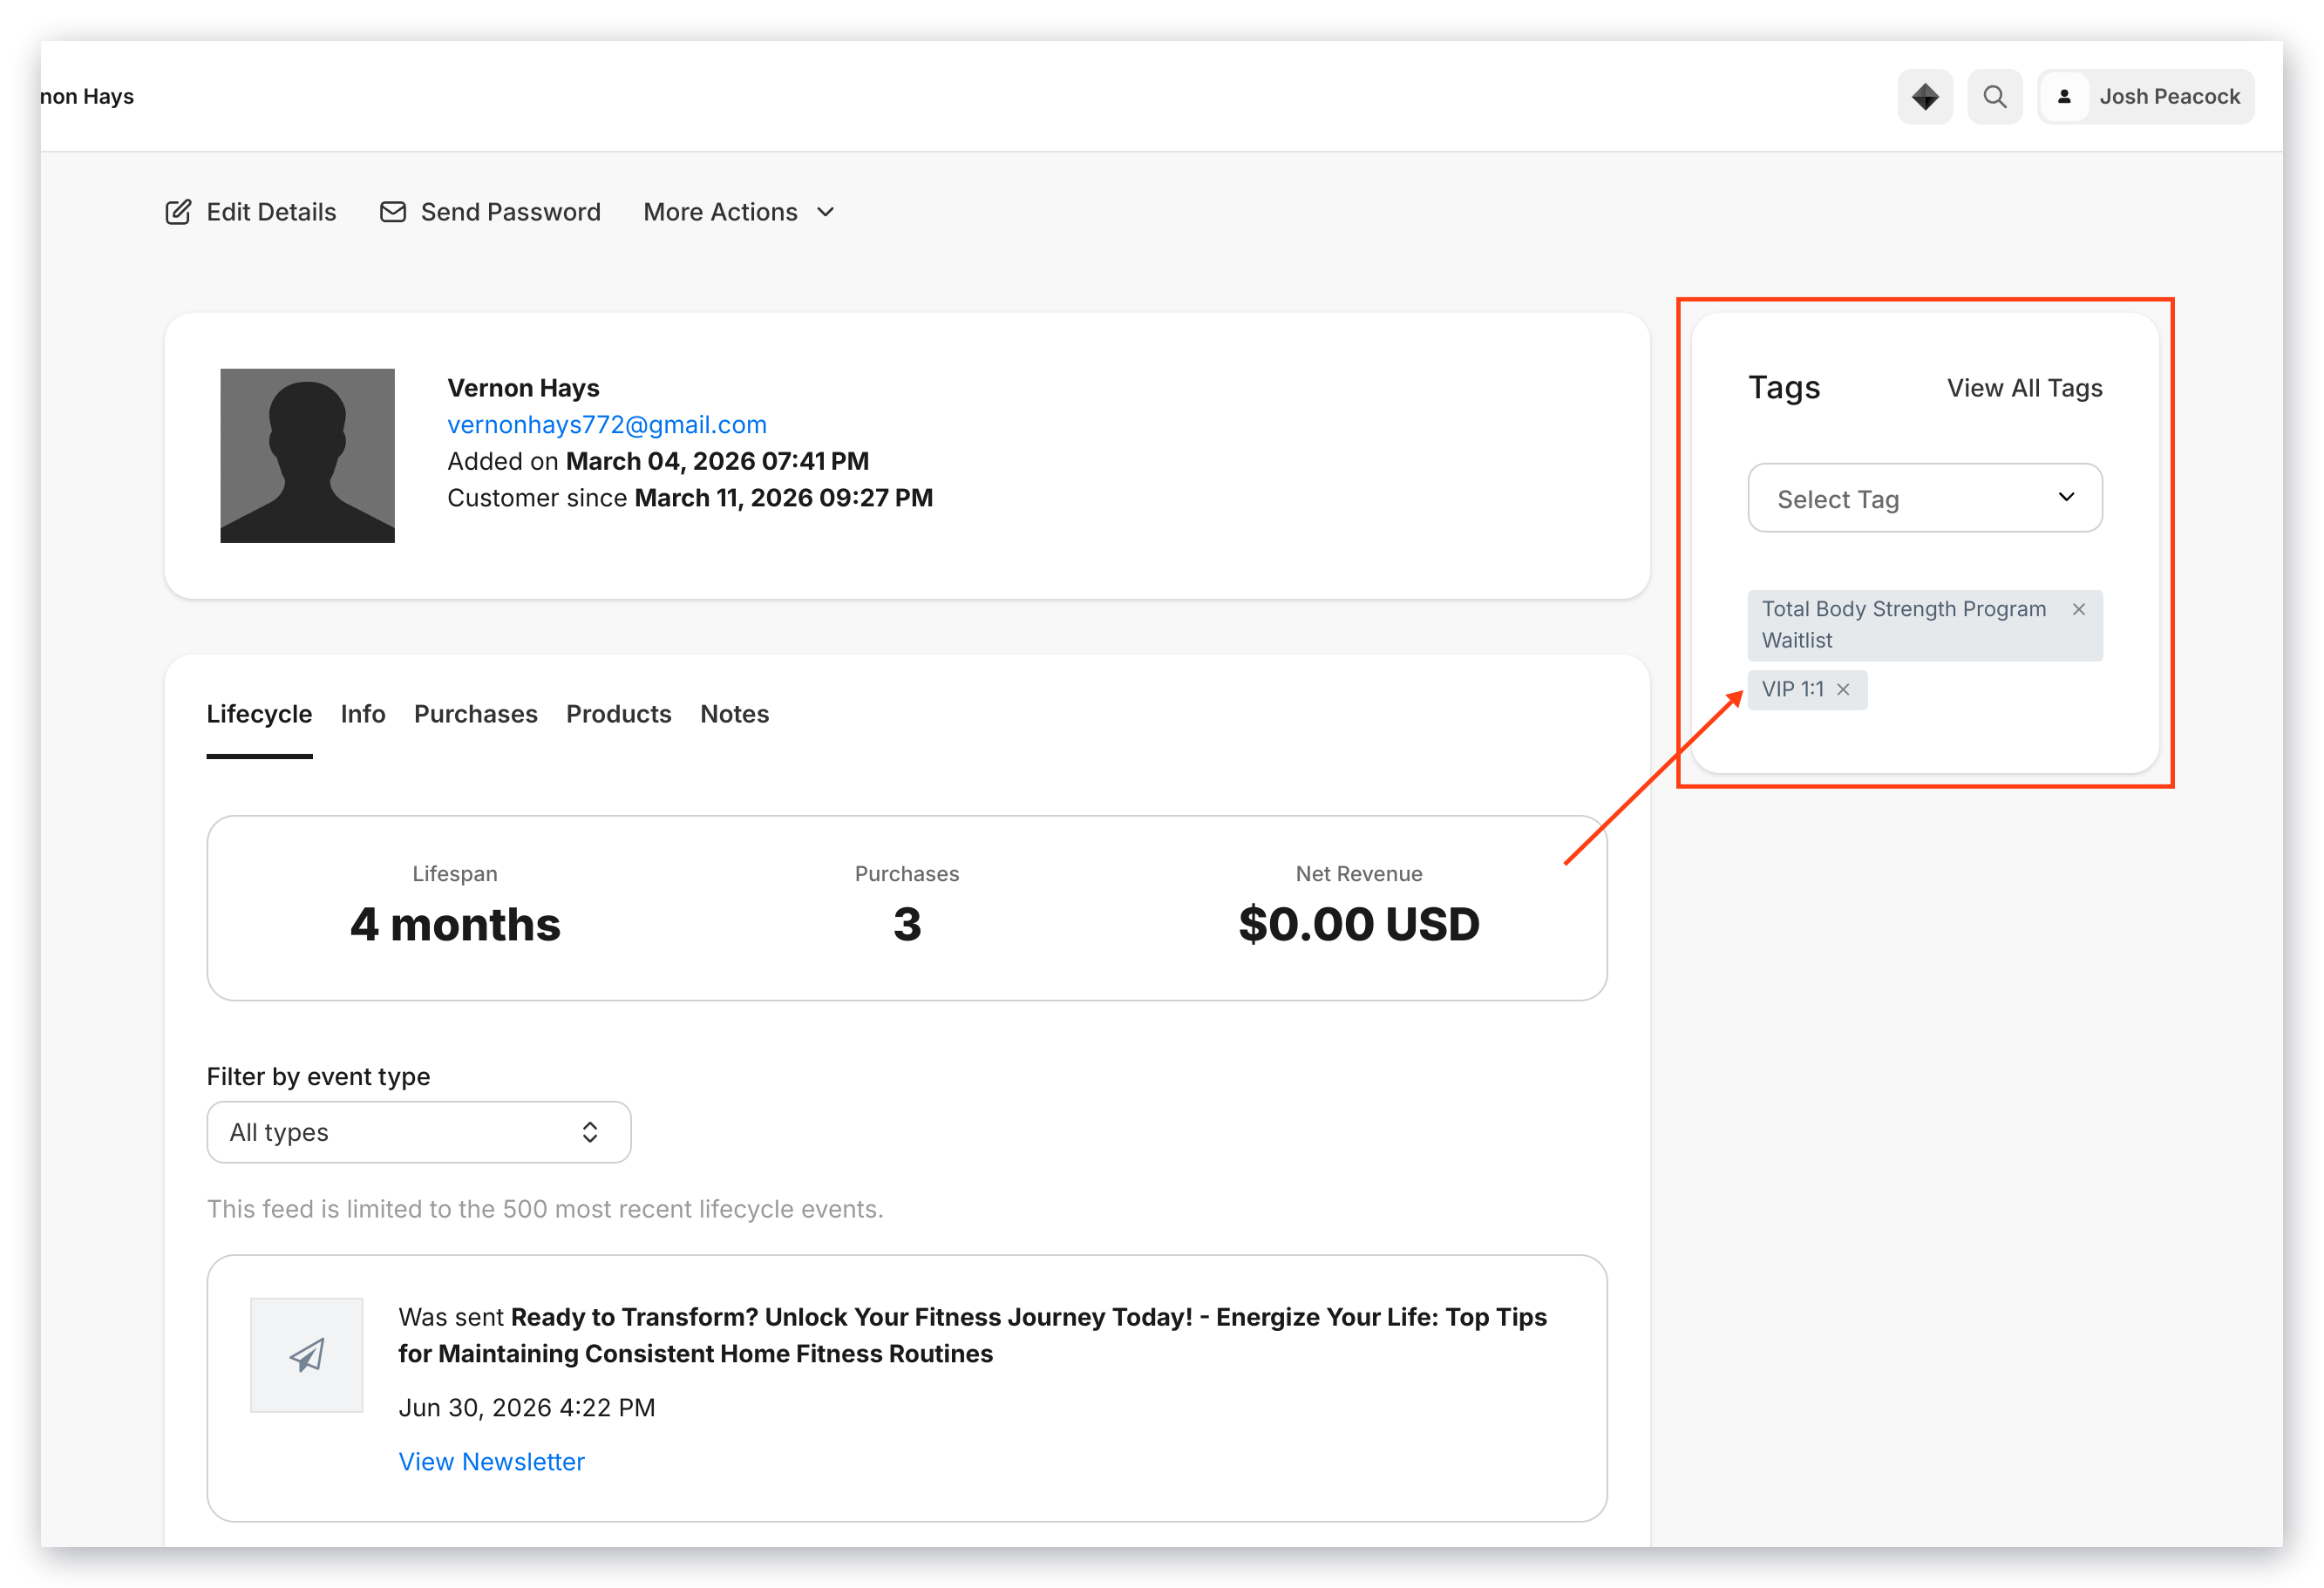Expand the More Actions dropdown

[738, 212]
